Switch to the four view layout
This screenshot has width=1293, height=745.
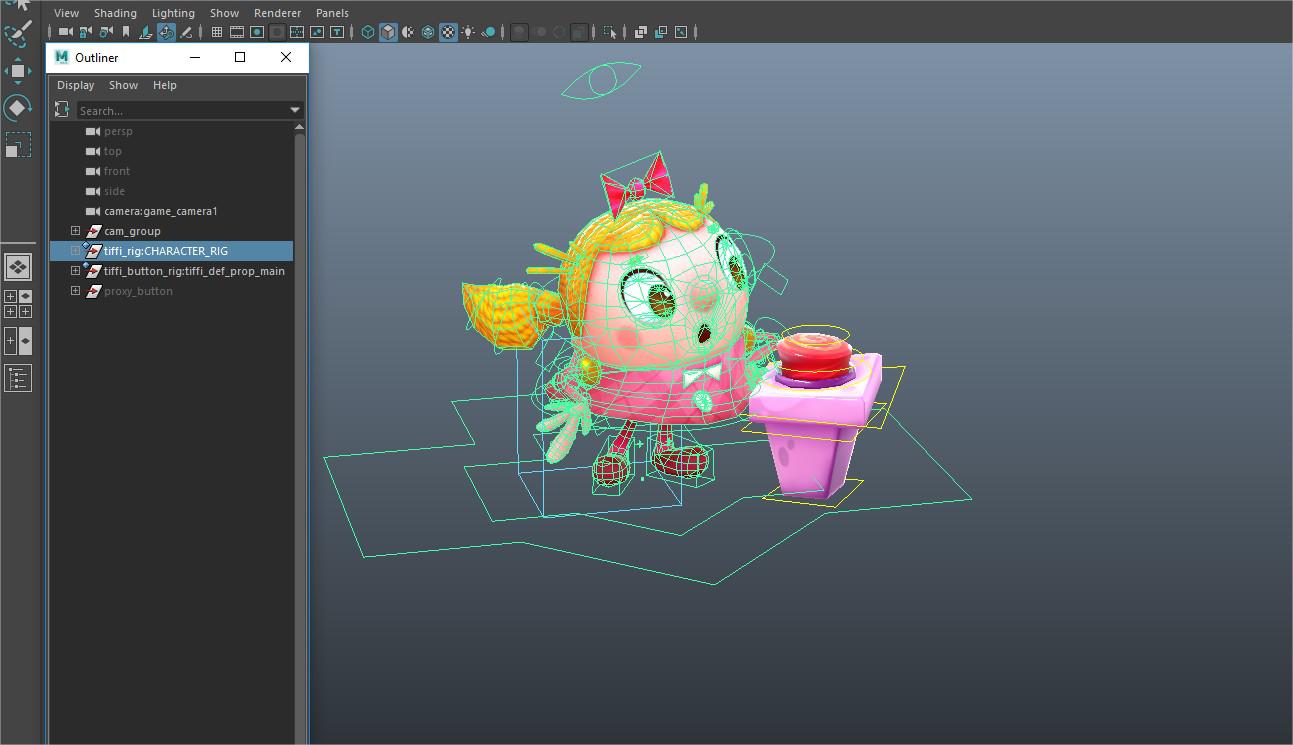(18, 303)
